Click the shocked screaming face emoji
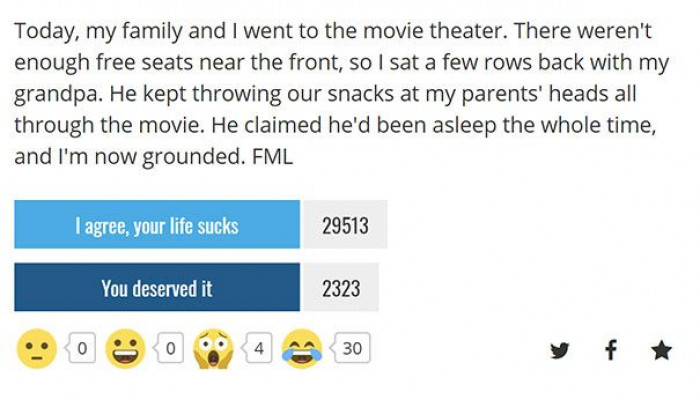Viewport: 700px width, 400px height. 213,349
